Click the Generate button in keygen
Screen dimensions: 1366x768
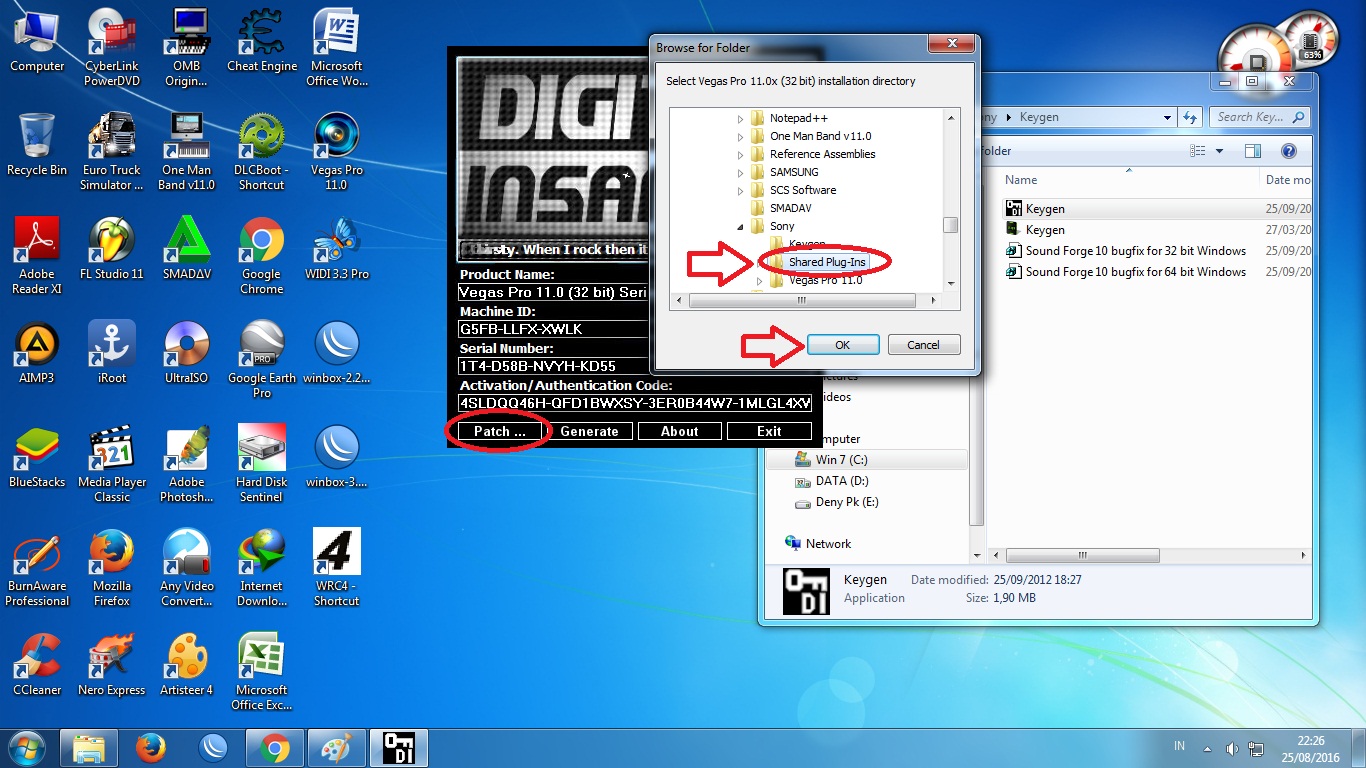coord(589,431)
